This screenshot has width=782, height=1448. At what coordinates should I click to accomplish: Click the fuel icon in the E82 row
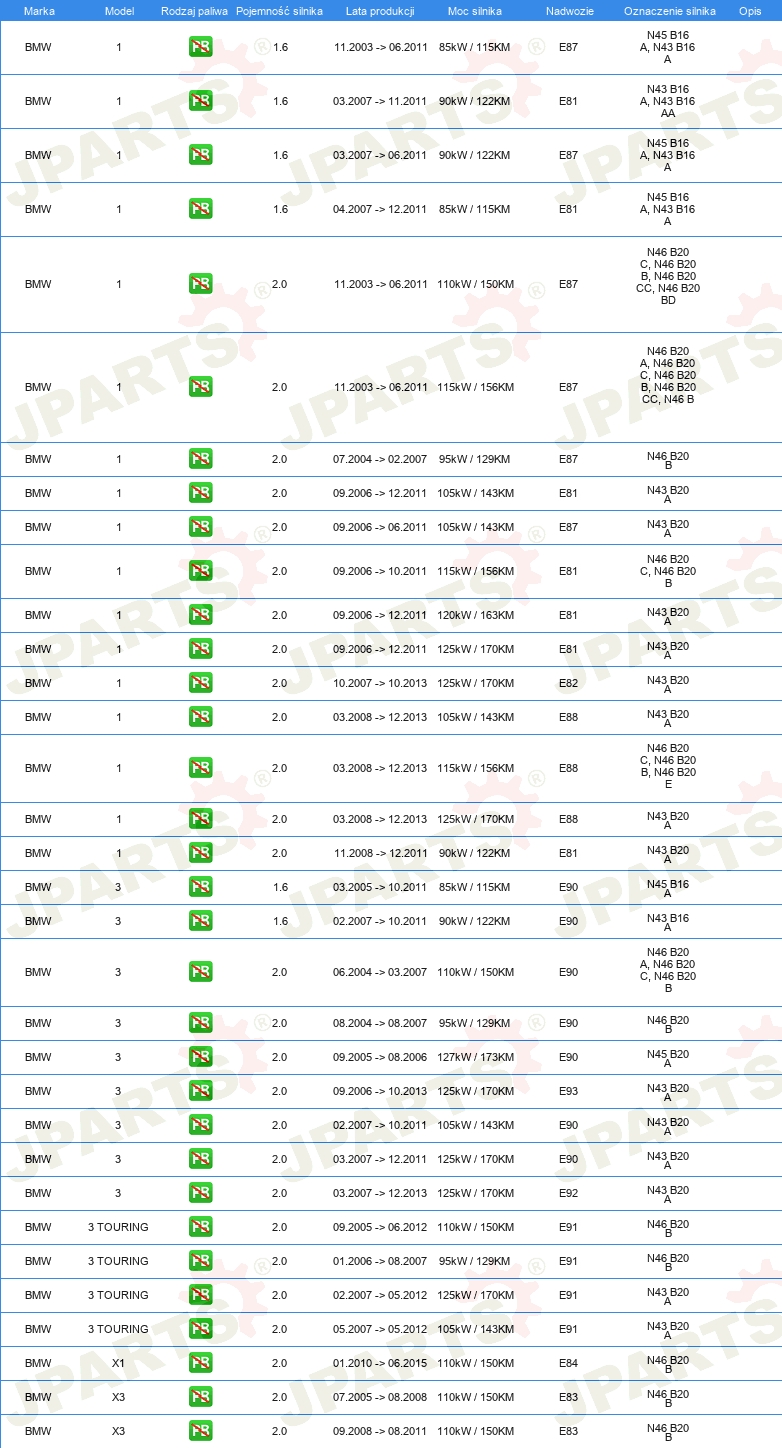click(x=200, y=683)
